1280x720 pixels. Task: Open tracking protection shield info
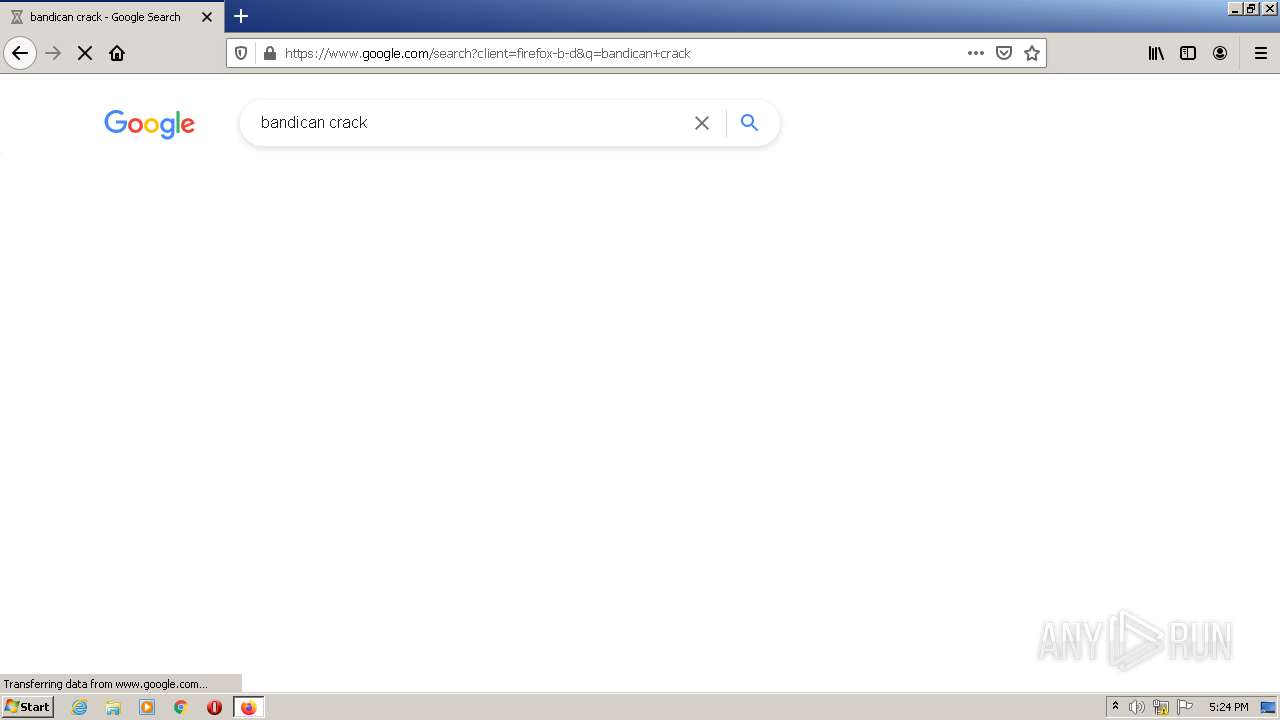241,53
